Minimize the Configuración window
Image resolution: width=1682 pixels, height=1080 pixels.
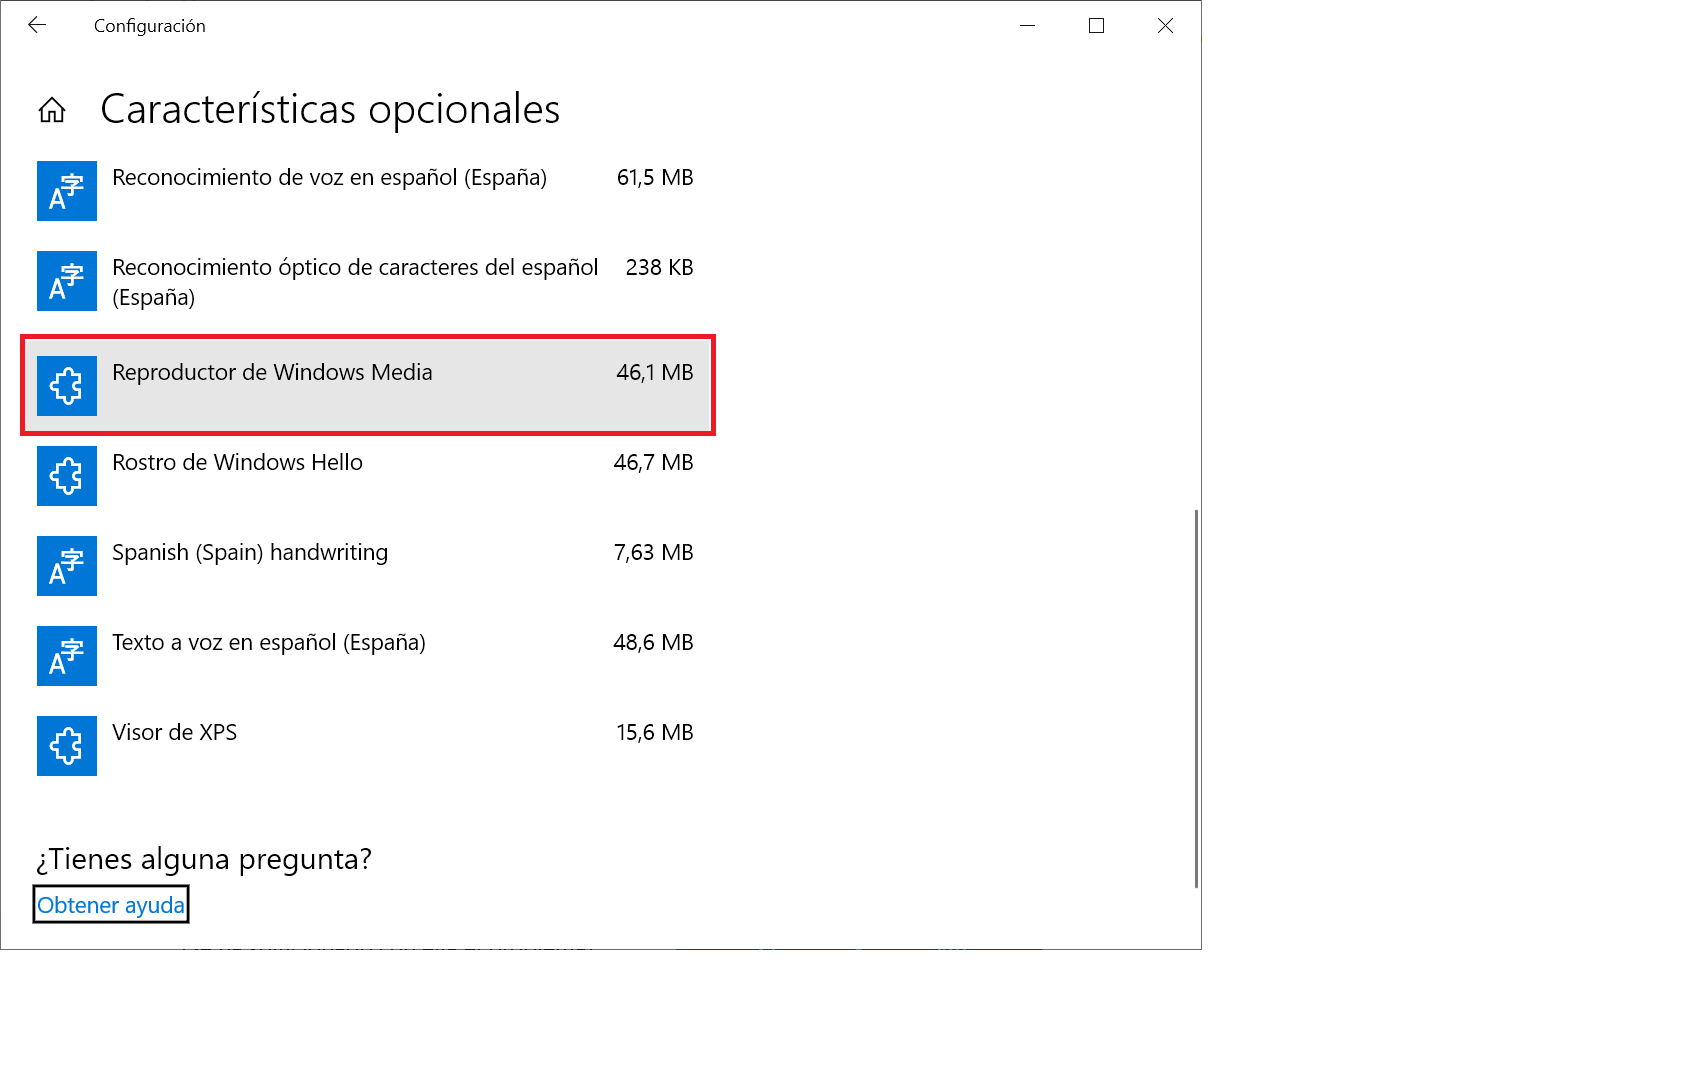1027,25
